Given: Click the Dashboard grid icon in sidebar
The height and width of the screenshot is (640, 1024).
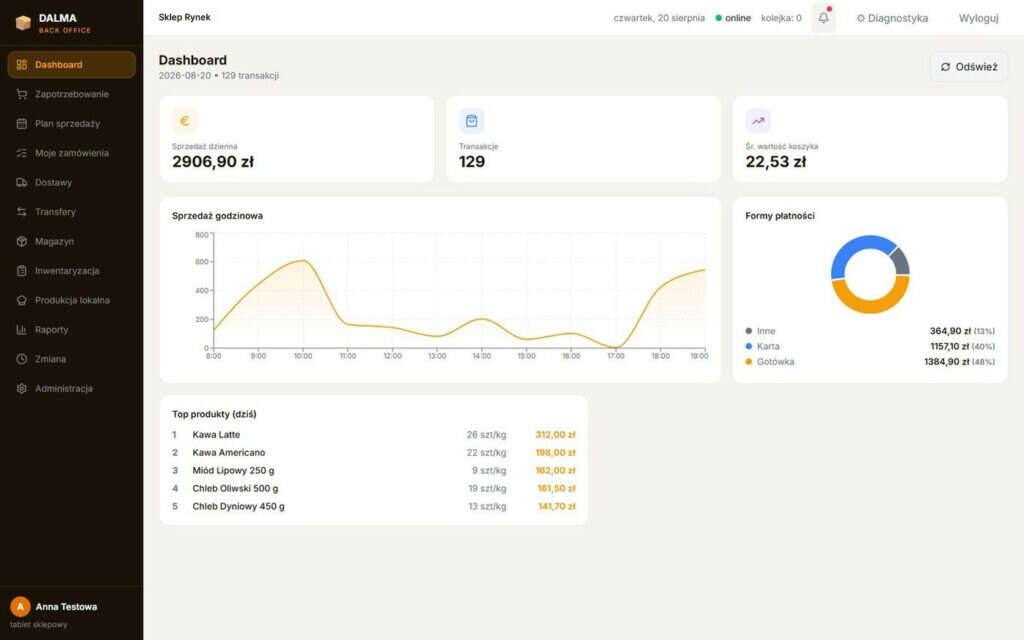Looking at the screenshot, I should (22, 65).
